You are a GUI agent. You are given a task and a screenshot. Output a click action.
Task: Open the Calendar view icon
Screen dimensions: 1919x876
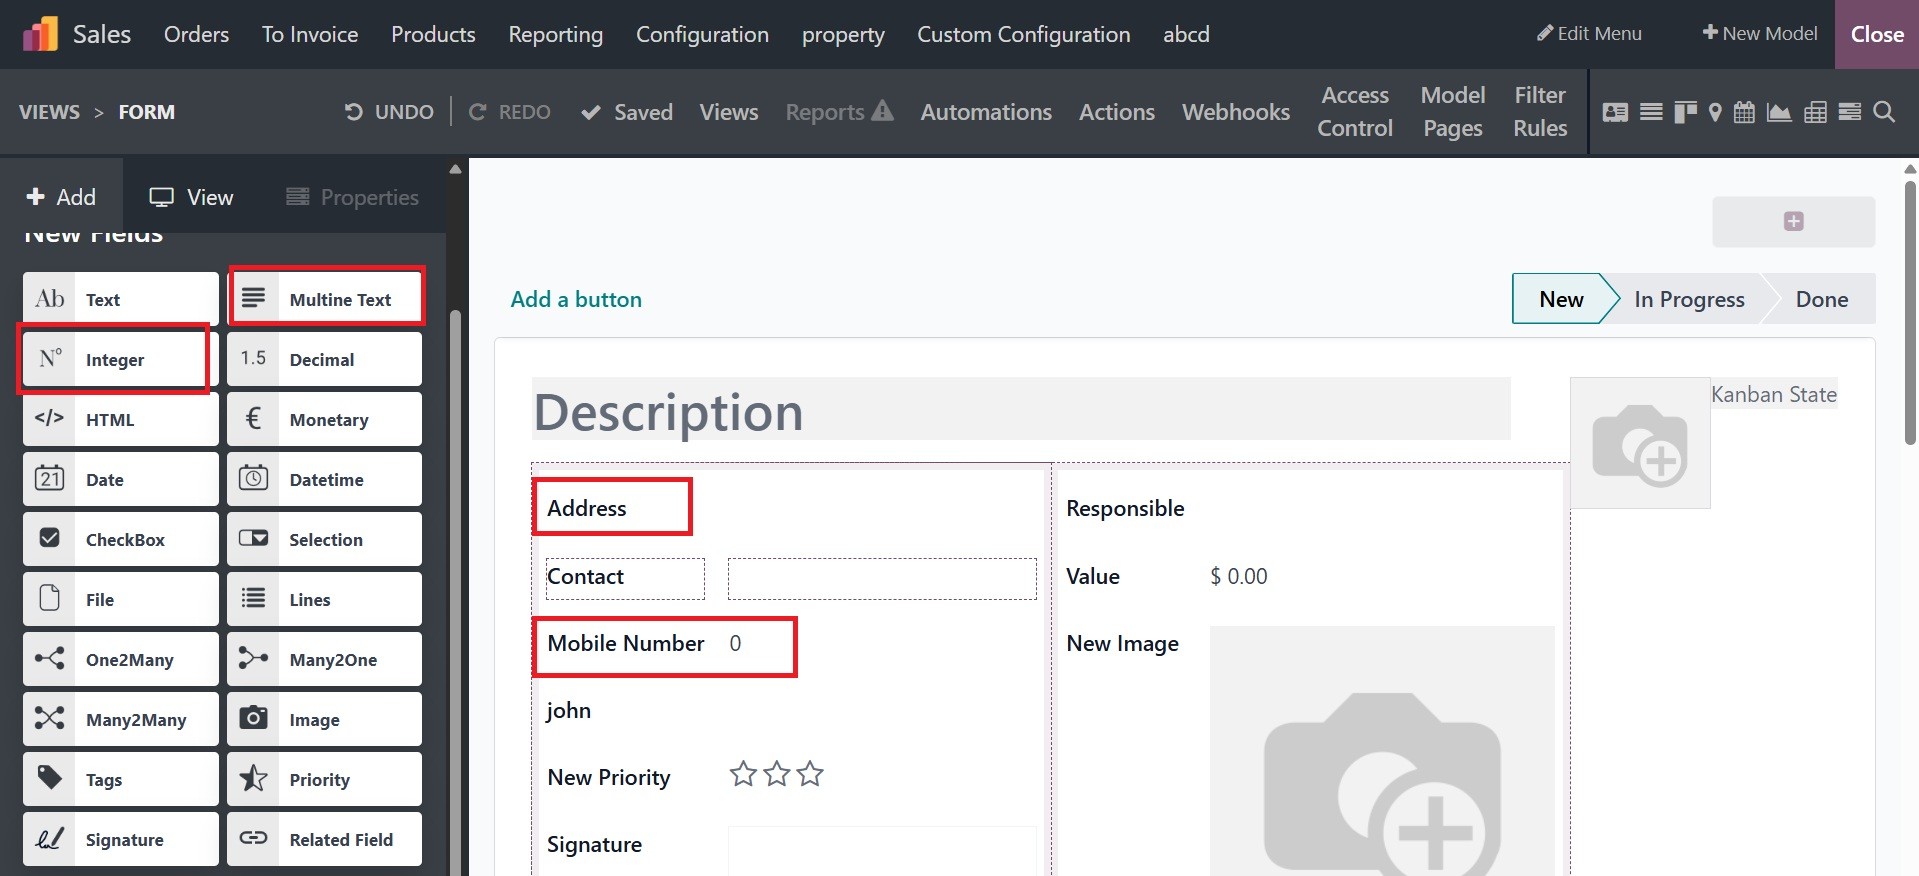(1744, 112)
